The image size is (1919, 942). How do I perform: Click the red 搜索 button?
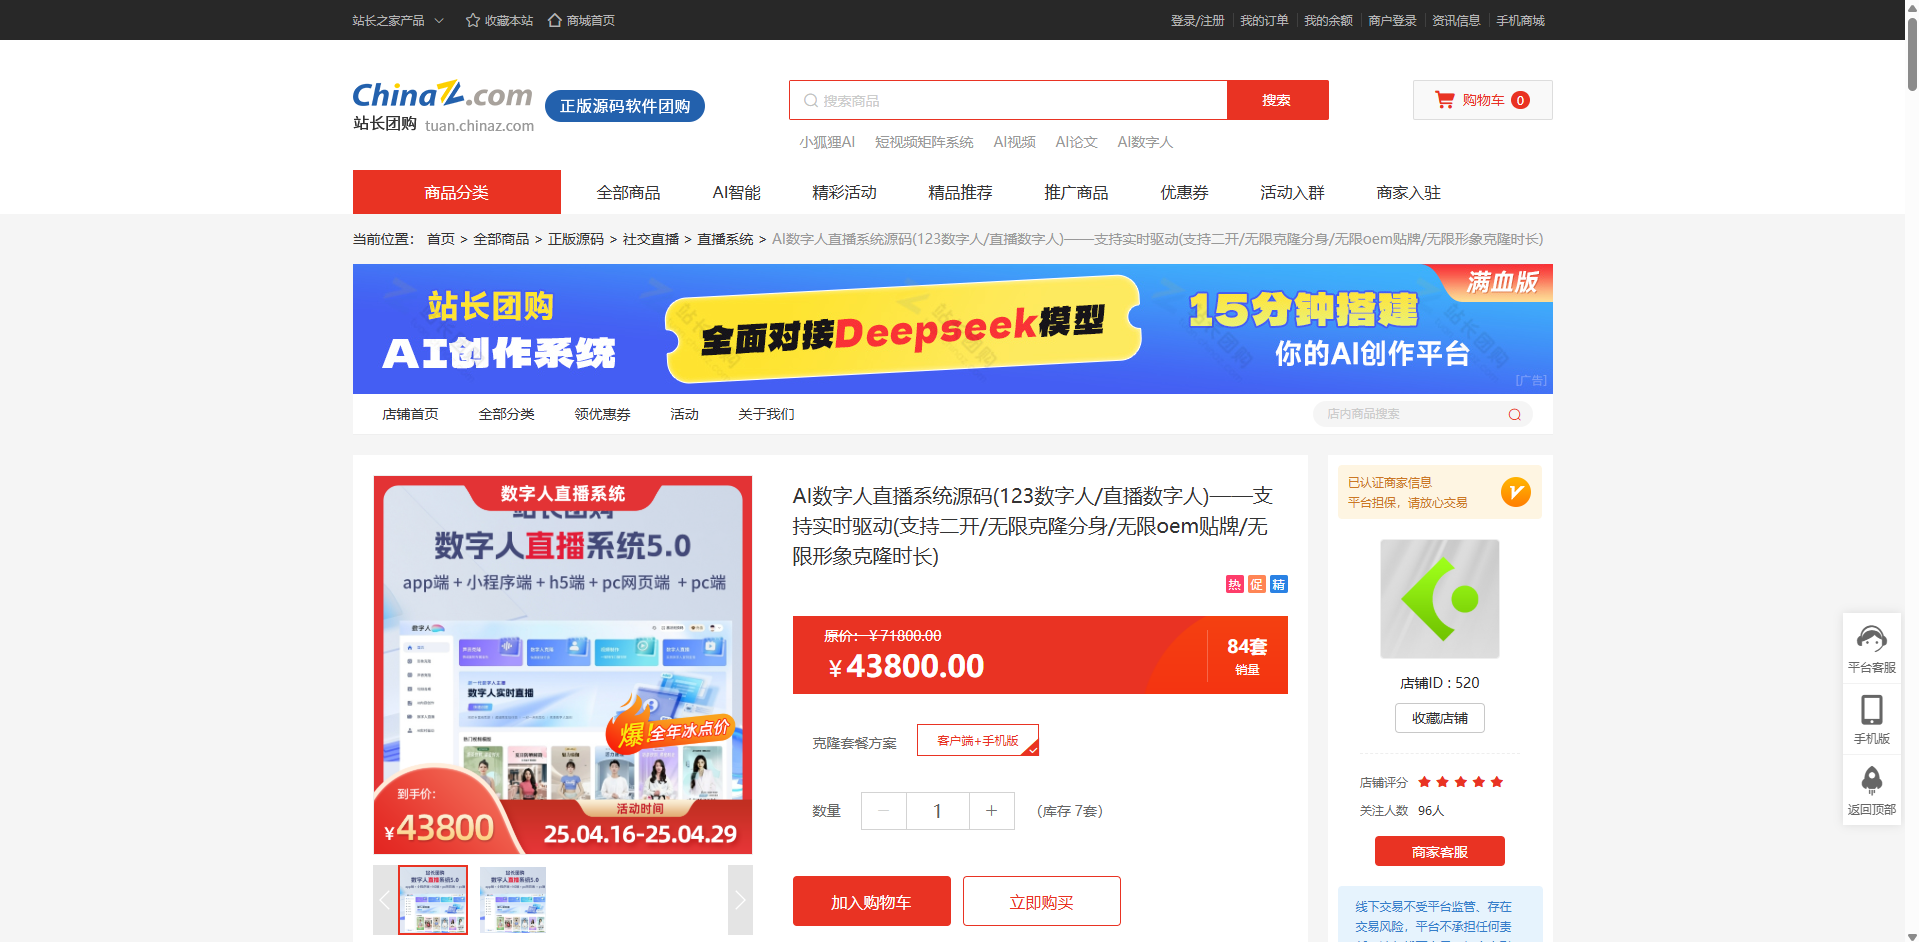[1277, 100]
